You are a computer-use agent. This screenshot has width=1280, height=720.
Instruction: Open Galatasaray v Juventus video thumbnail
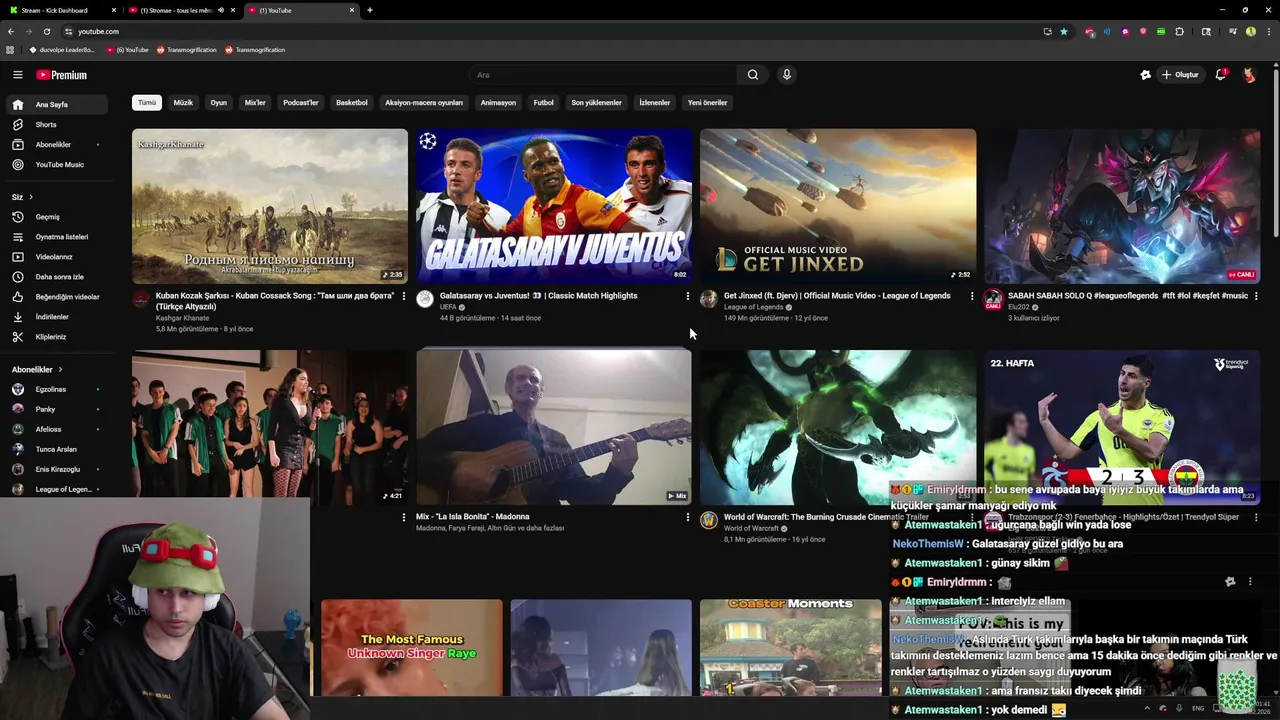coord(554,206)
